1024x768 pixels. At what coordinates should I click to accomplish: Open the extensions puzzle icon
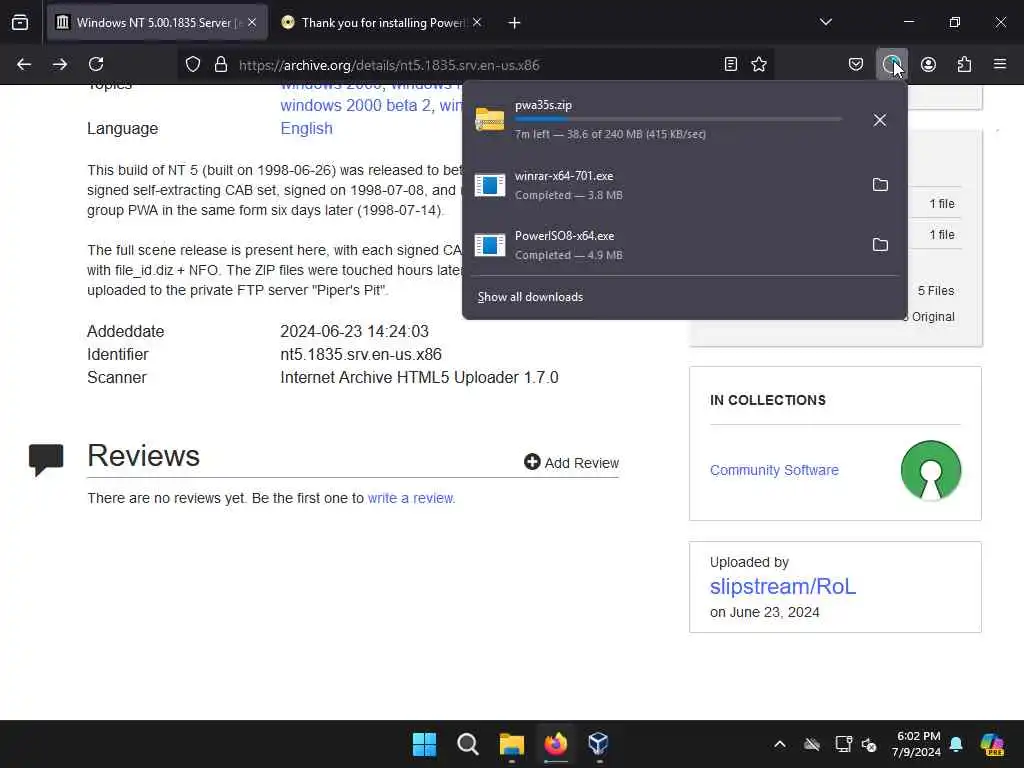click(x=964, y=64)
